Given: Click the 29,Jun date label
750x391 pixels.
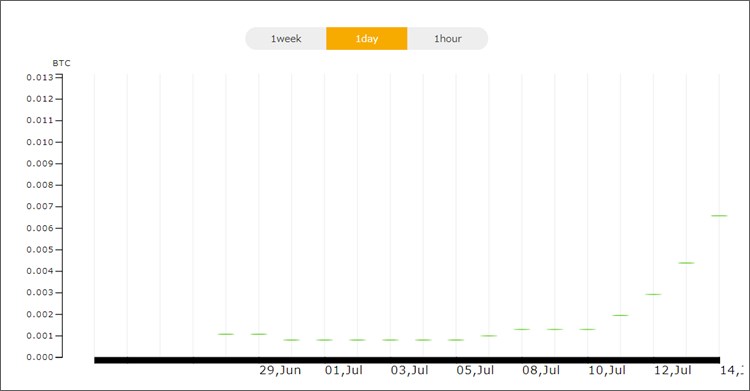Looking at the screenshot, I should click(280, 370).
